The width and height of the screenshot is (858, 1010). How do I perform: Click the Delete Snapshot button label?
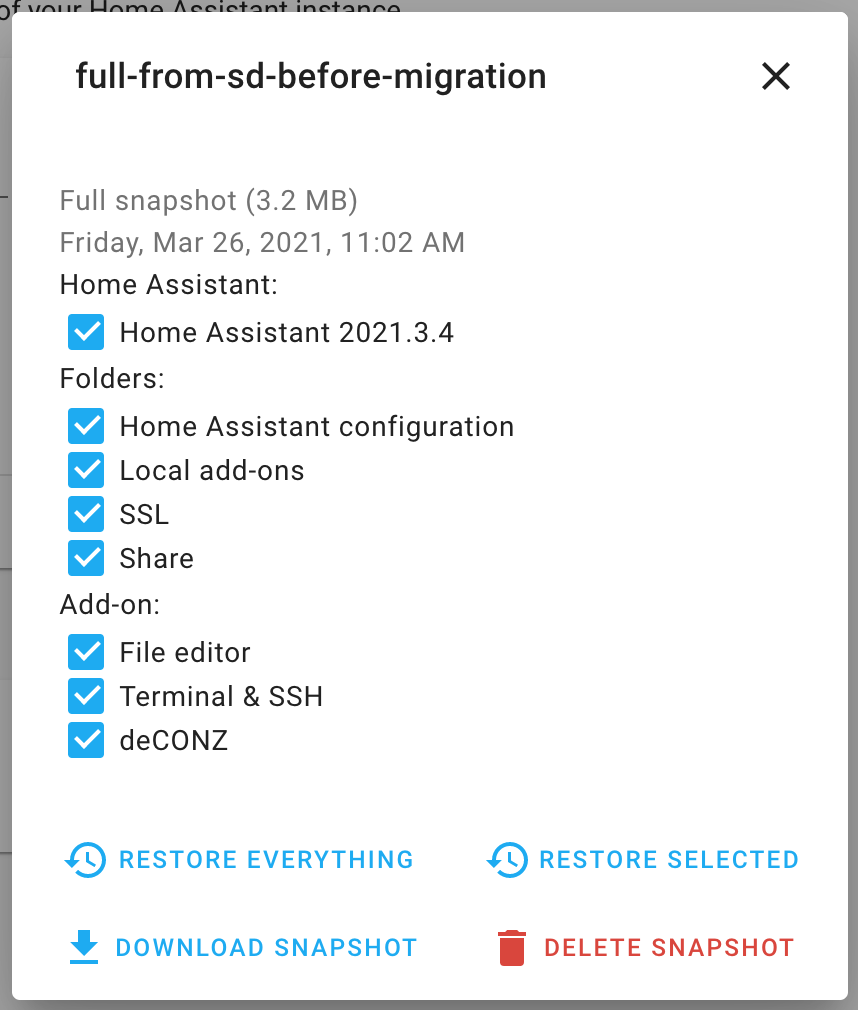coord(669,948)
